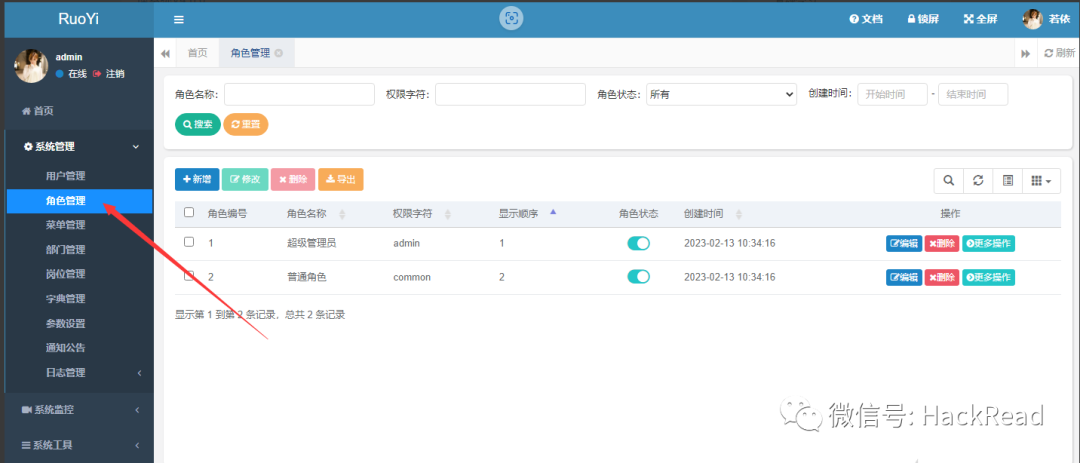Edit the 普通角色 role

904,277
